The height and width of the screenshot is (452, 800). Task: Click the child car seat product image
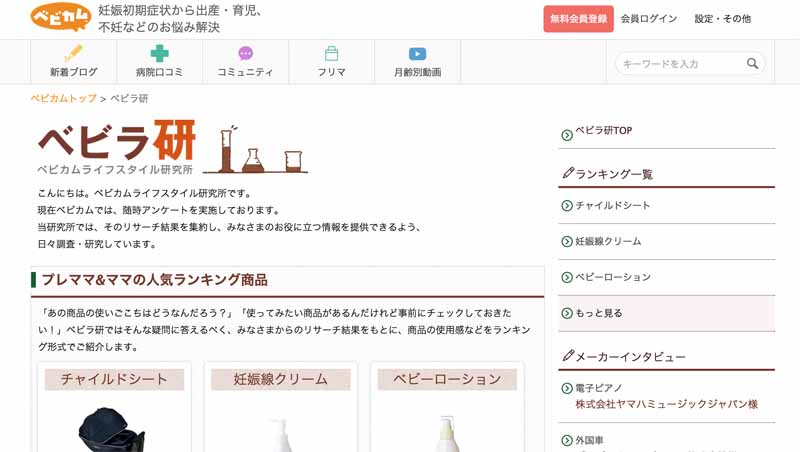tap(111, 429)
